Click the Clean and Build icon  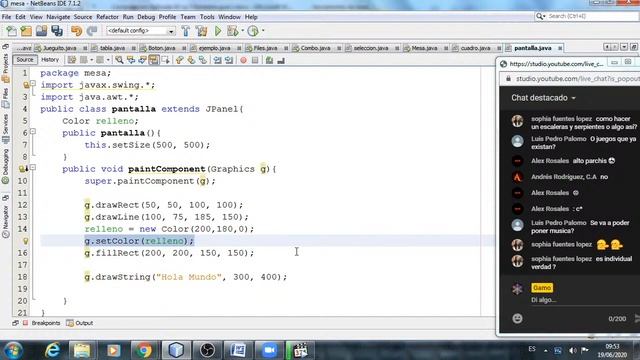201,31
